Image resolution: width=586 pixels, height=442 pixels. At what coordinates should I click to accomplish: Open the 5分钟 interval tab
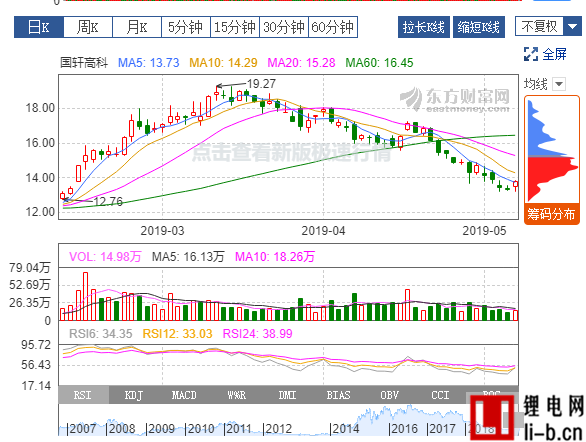coord(186,27)
